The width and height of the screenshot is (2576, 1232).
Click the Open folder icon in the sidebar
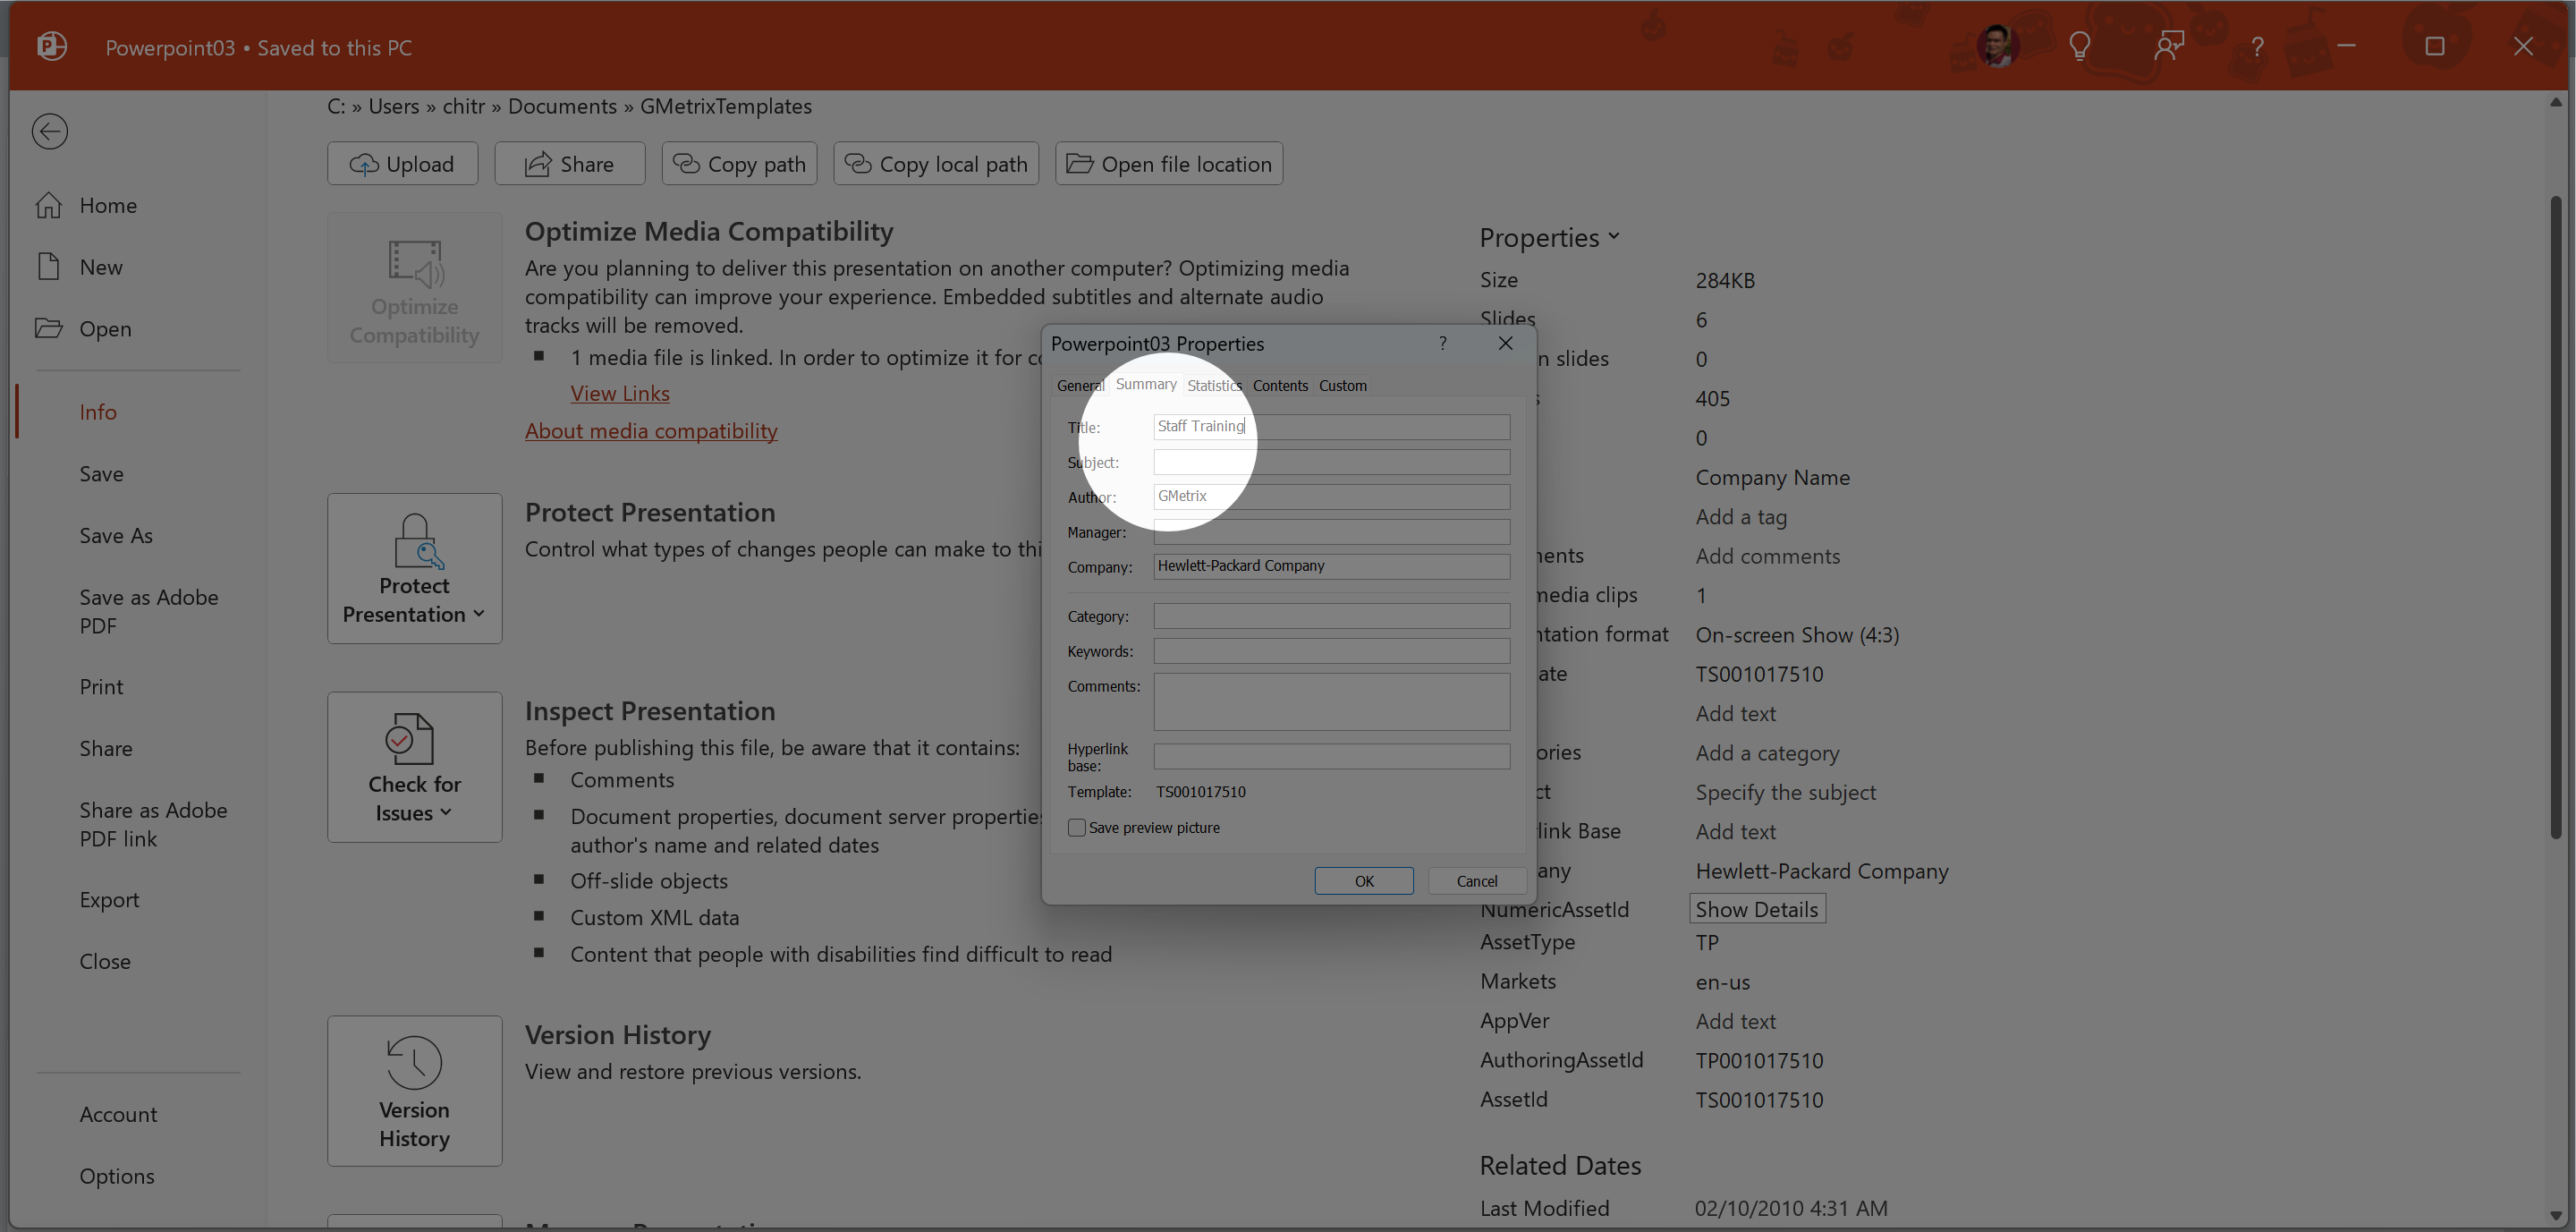(x=48, y=328)
